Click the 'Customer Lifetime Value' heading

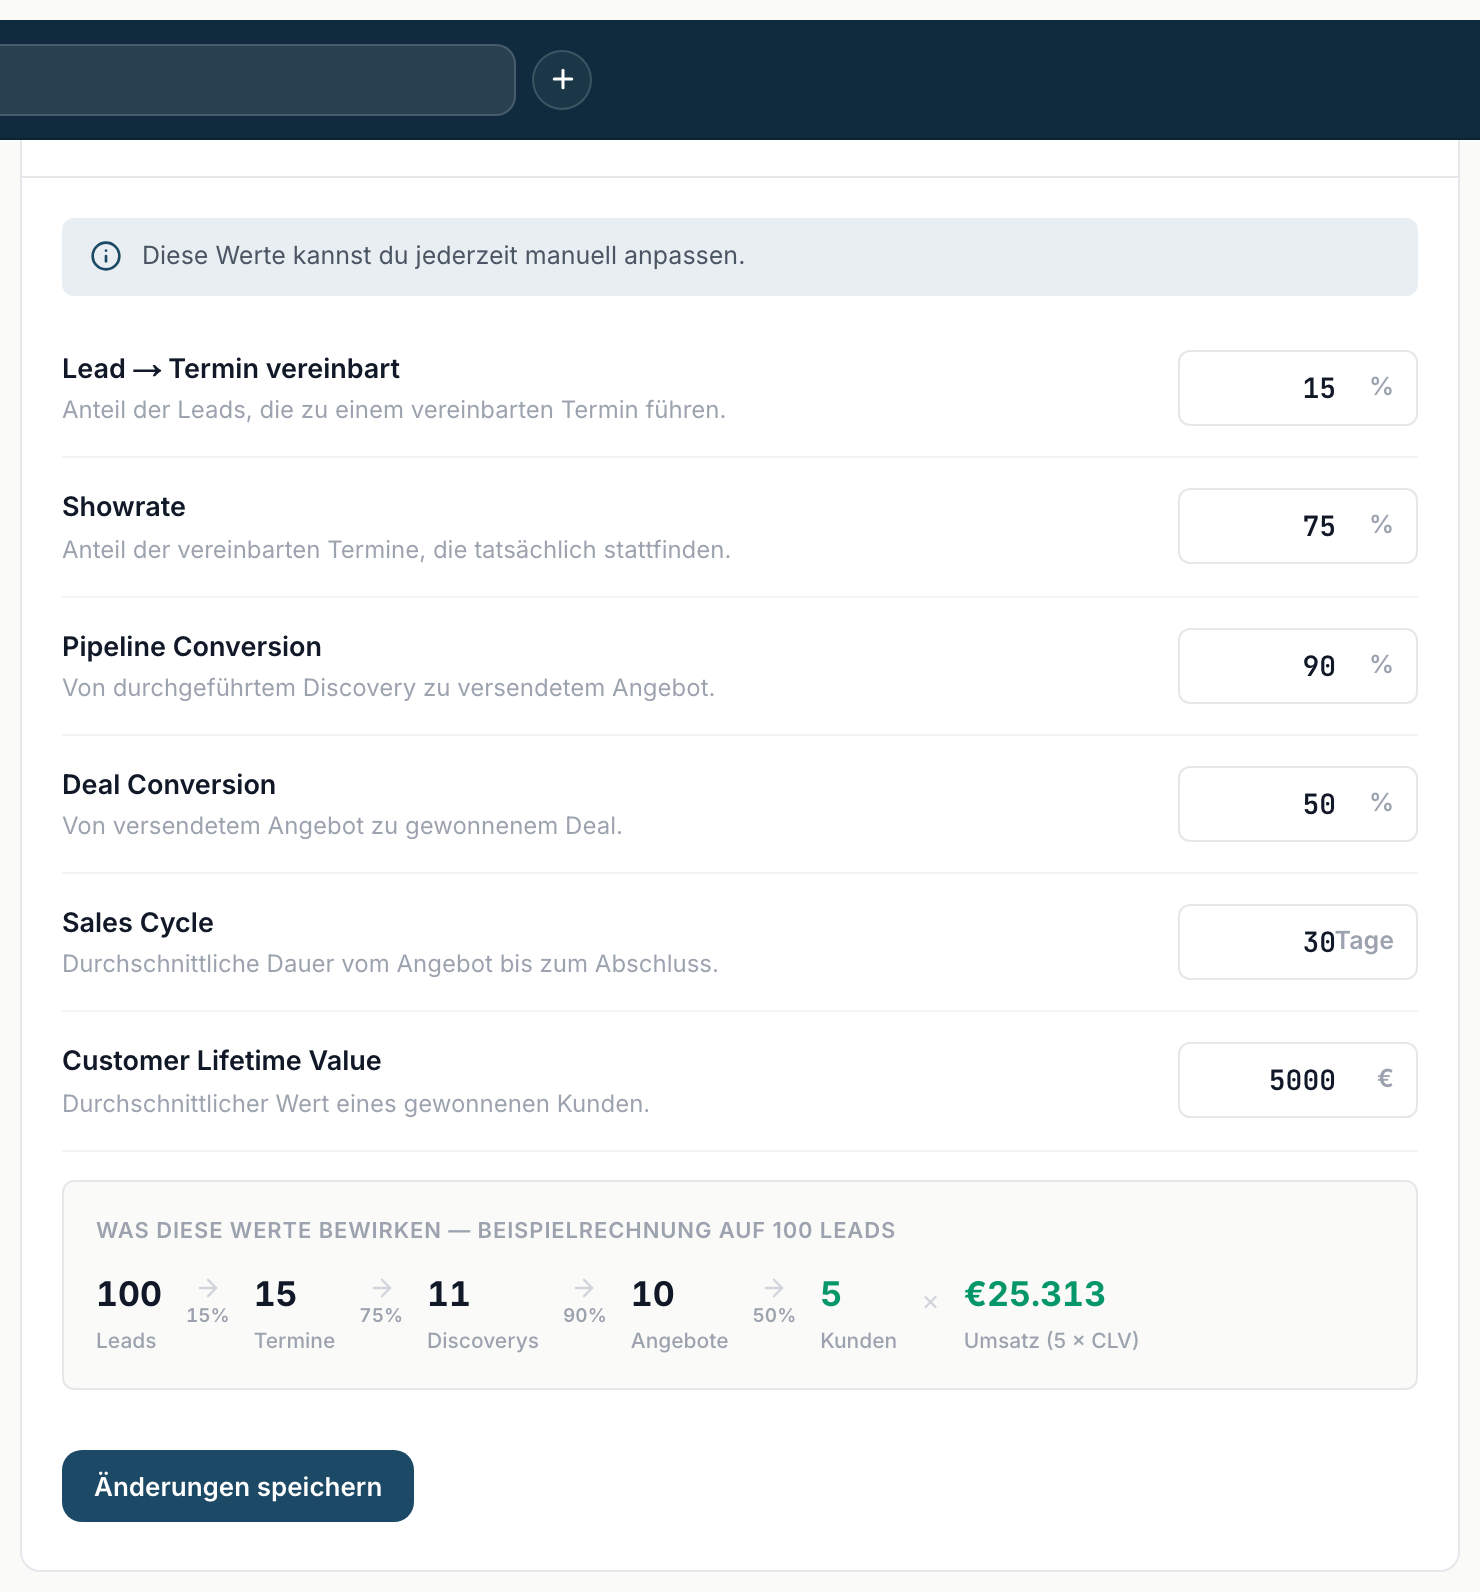(x=222, y=1061)
